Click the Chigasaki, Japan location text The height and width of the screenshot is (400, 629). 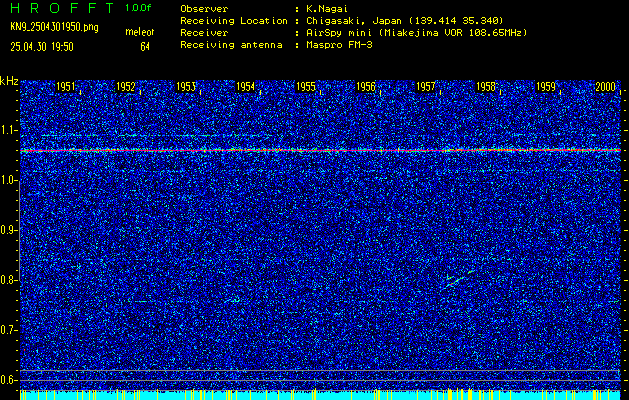tap(405, 21)
